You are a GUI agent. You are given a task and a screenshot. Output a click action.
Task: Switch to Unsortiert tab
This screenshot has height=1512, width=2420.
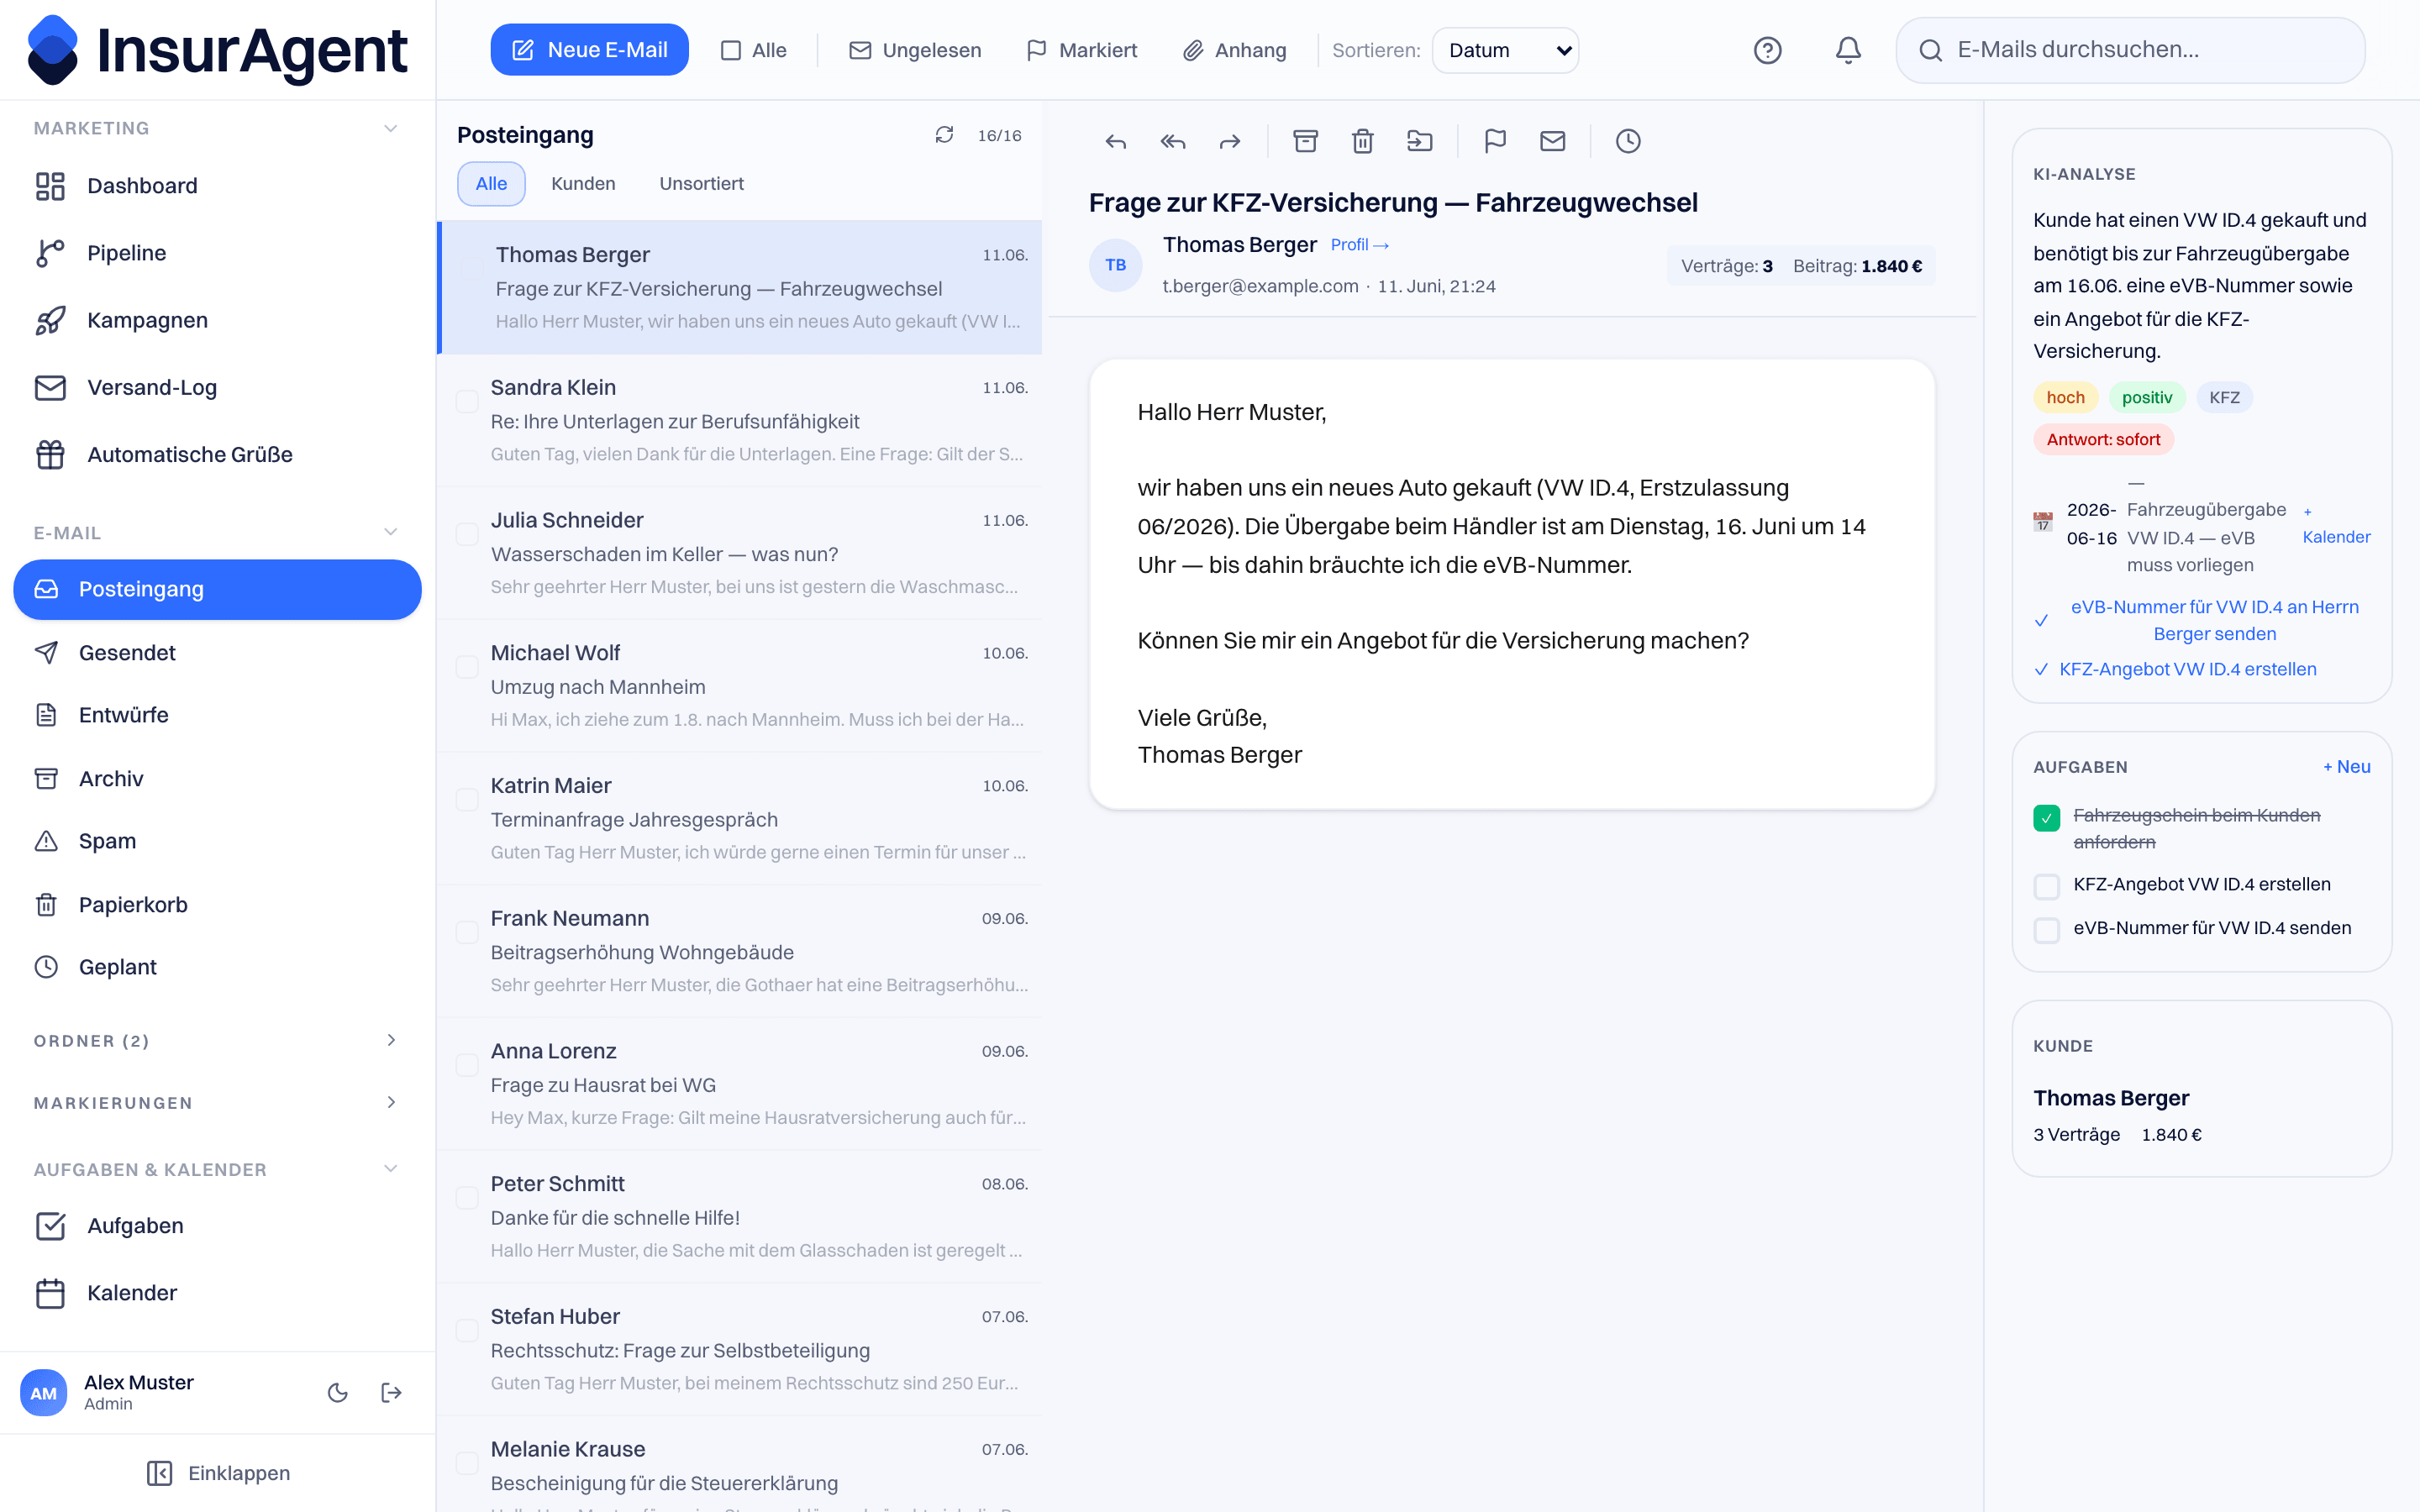tap(701, 184)
